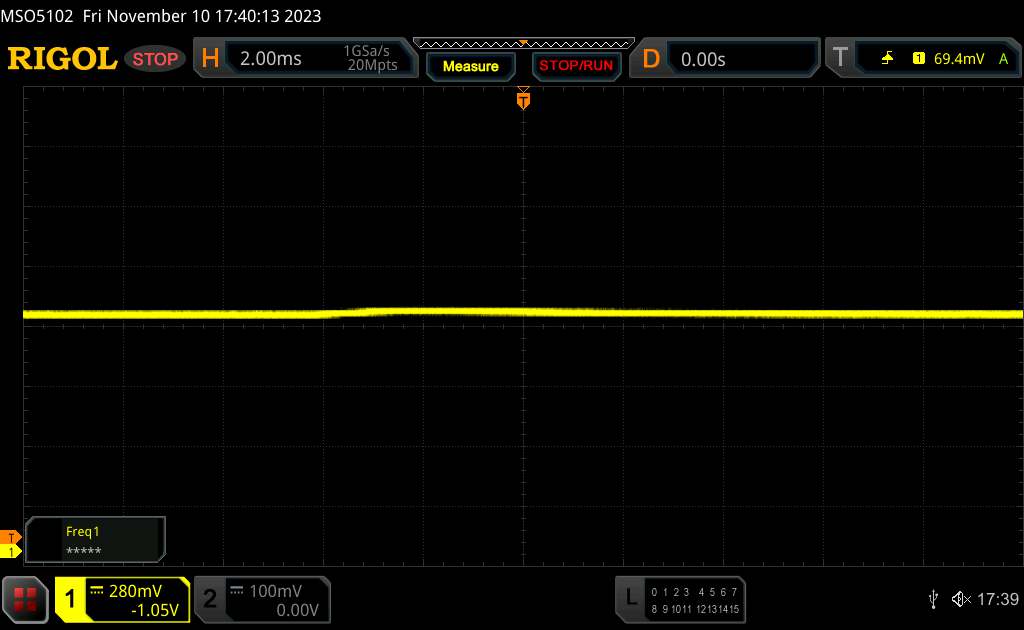Screen dimensions: 1024x630
Task: Click the USB connection icon
Action: click(x=934, y=599)
